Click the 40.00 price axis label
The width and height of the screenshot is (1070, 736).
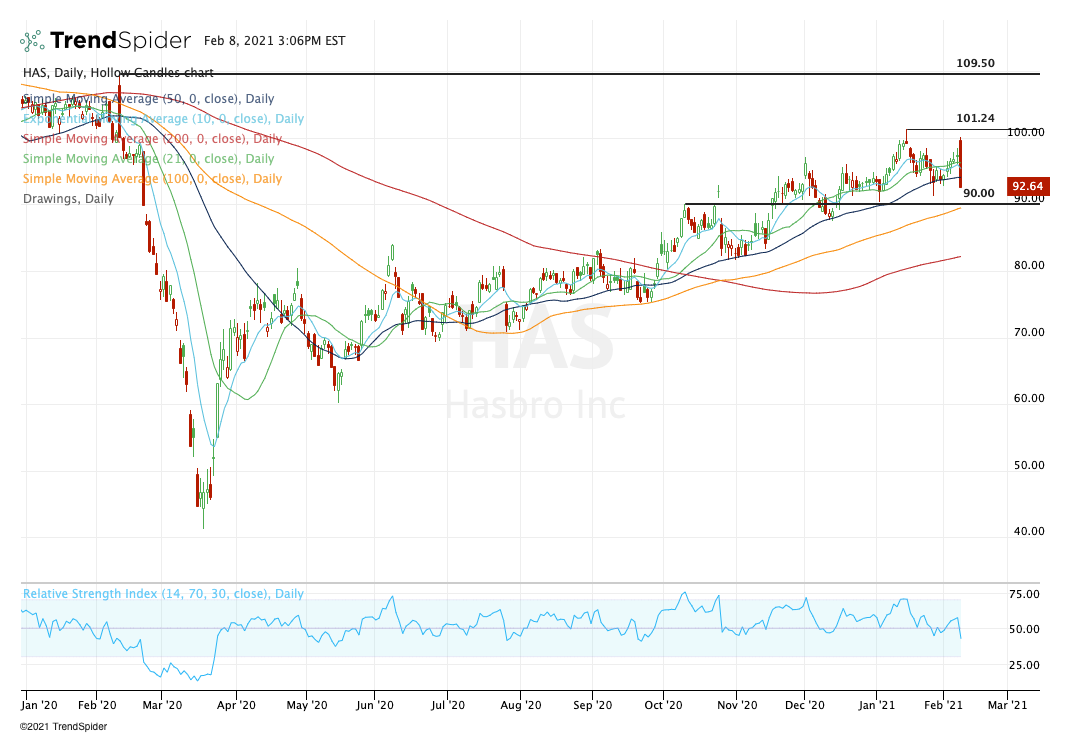[x=1029, y=531]
